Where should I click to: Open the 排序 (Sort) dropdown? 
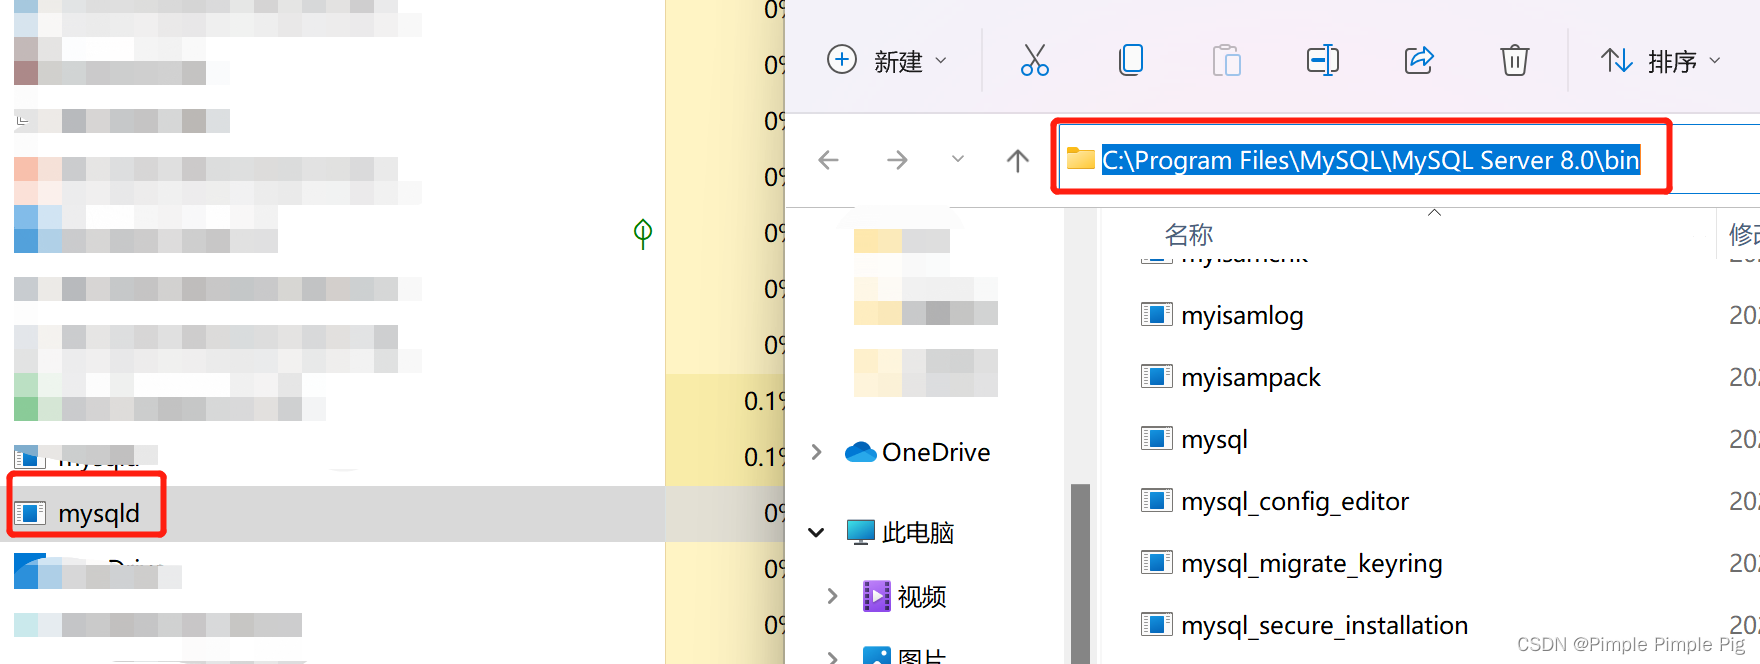point(1660,61)
